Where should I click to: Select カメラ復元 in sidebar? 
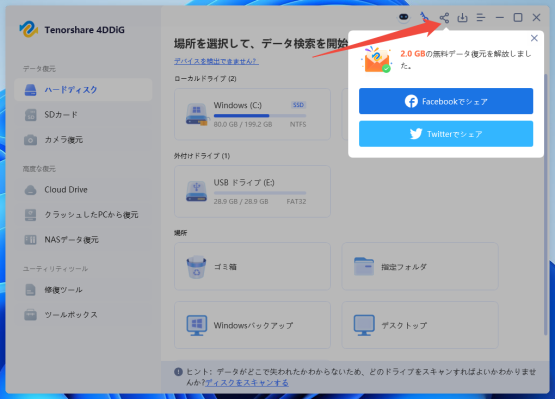(83, 140)
